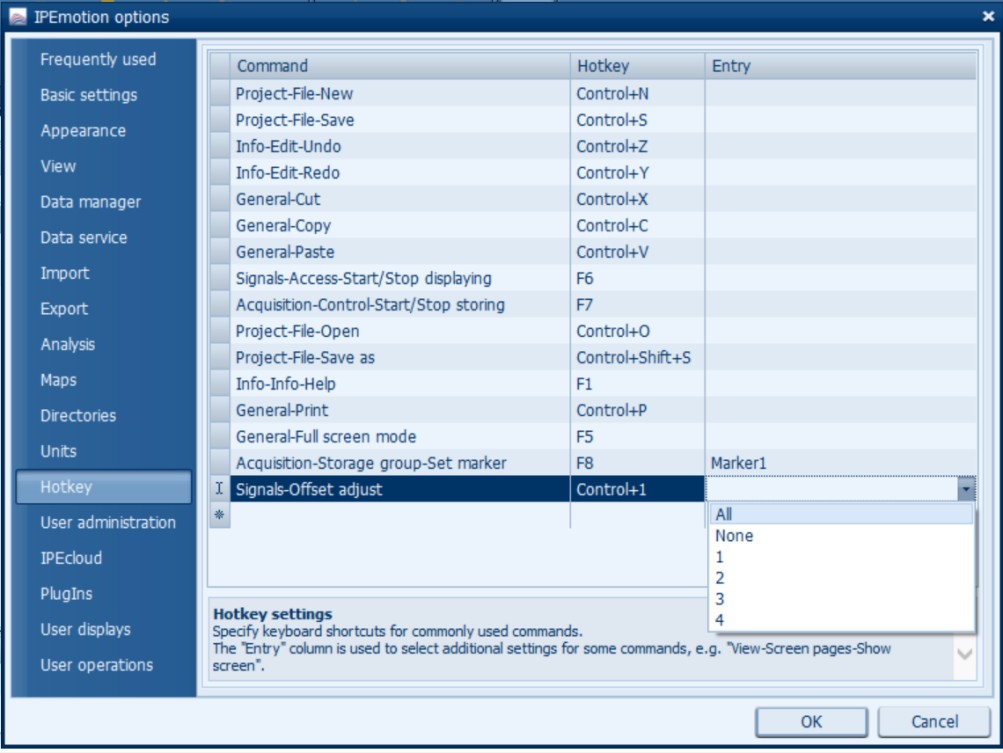Click the Control+P hotkey cell
Image resolution: width=1003 pixels, height=753 pixels.
(x=637, y=410)
